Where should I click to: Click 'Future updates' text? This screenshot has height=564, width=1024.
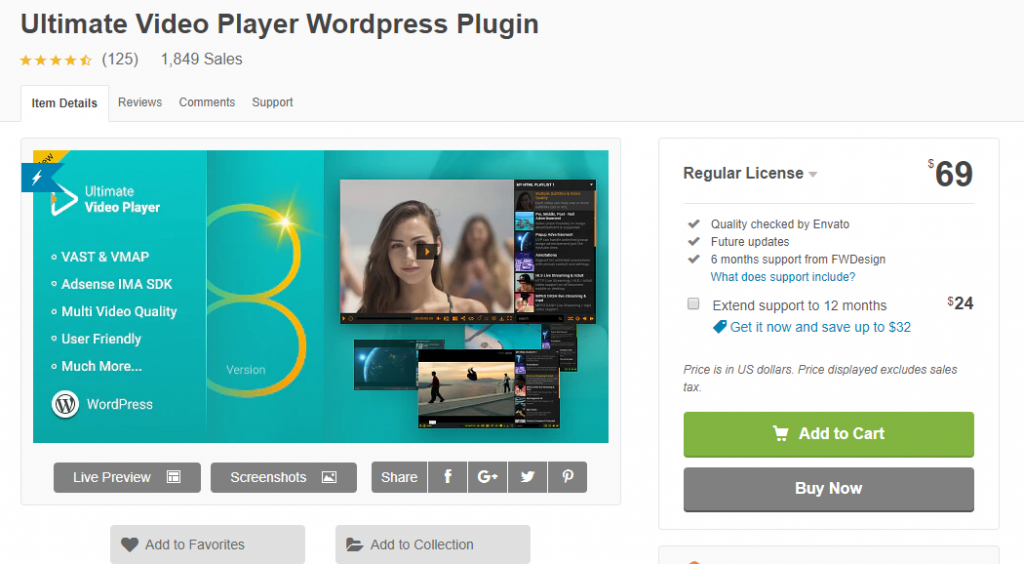click(750, 242)
